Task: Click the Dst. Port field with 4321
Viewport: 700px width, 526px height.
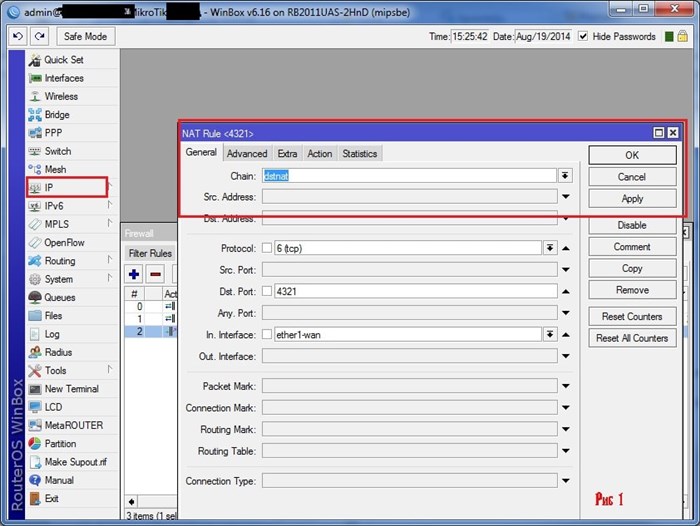Action: (x=415, y=291)
